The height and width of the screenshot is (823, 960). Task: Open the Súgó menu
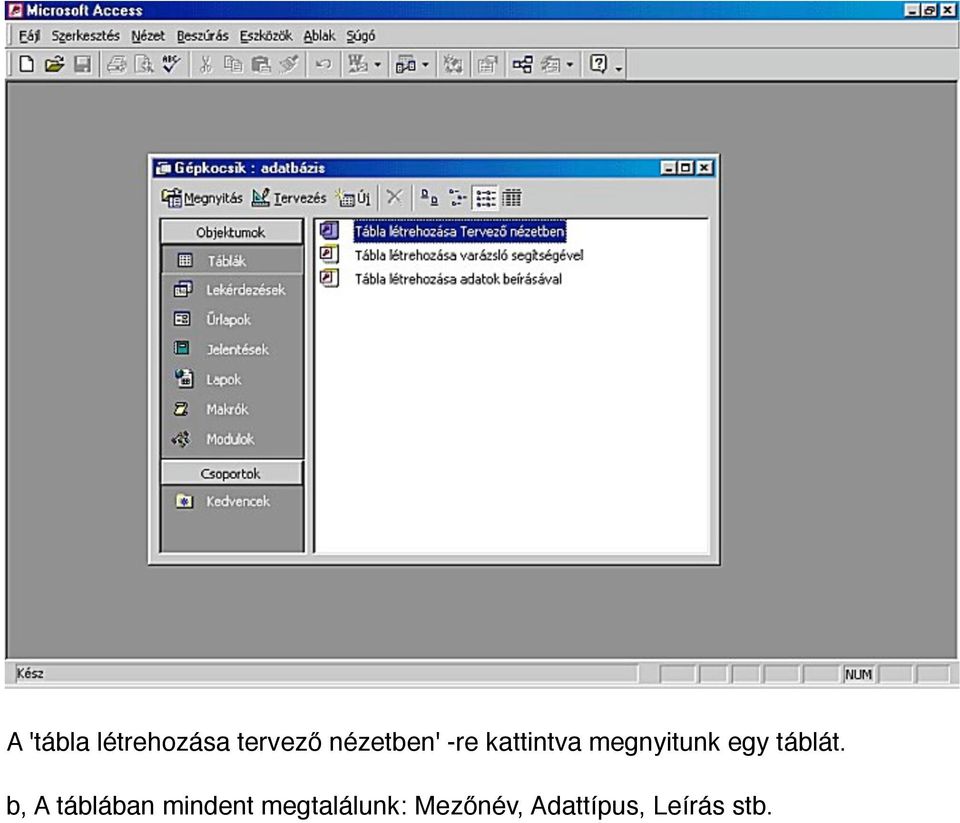click(x=361, y=36)
